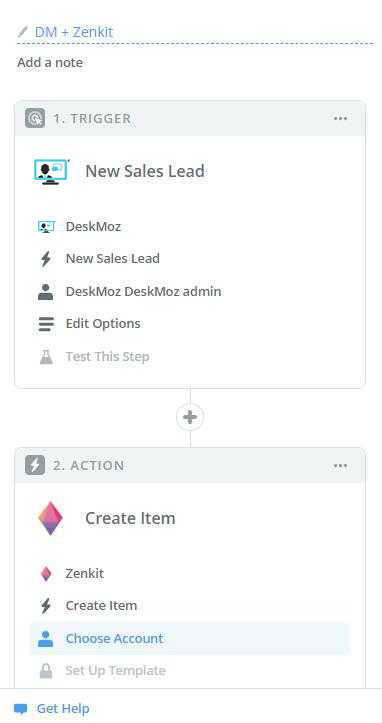The image size is (382, 723).
Task: Click the trigger step header icon
Action: coord(35,119)
